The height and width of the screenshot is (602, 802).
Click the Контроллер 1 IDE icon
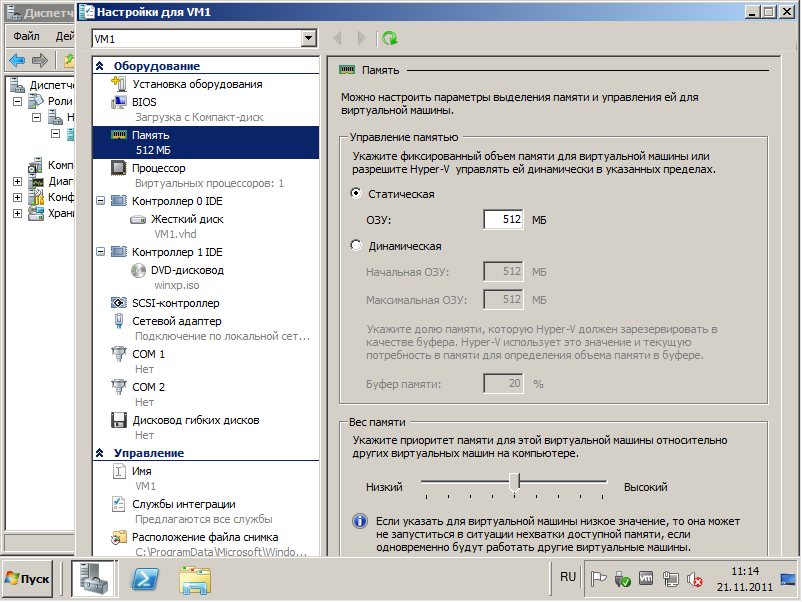119,252
